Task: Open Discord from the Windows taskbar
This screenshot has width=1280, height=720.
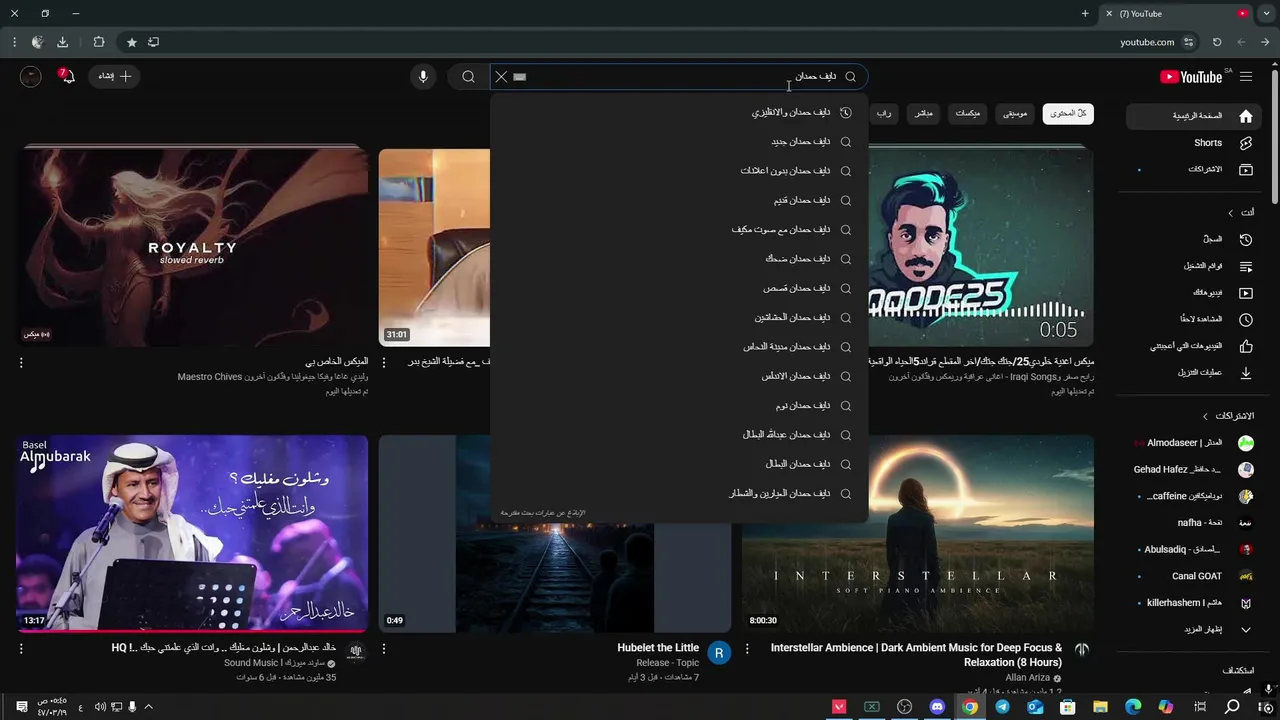Action: pyautogui.click(x=937, y=707)
